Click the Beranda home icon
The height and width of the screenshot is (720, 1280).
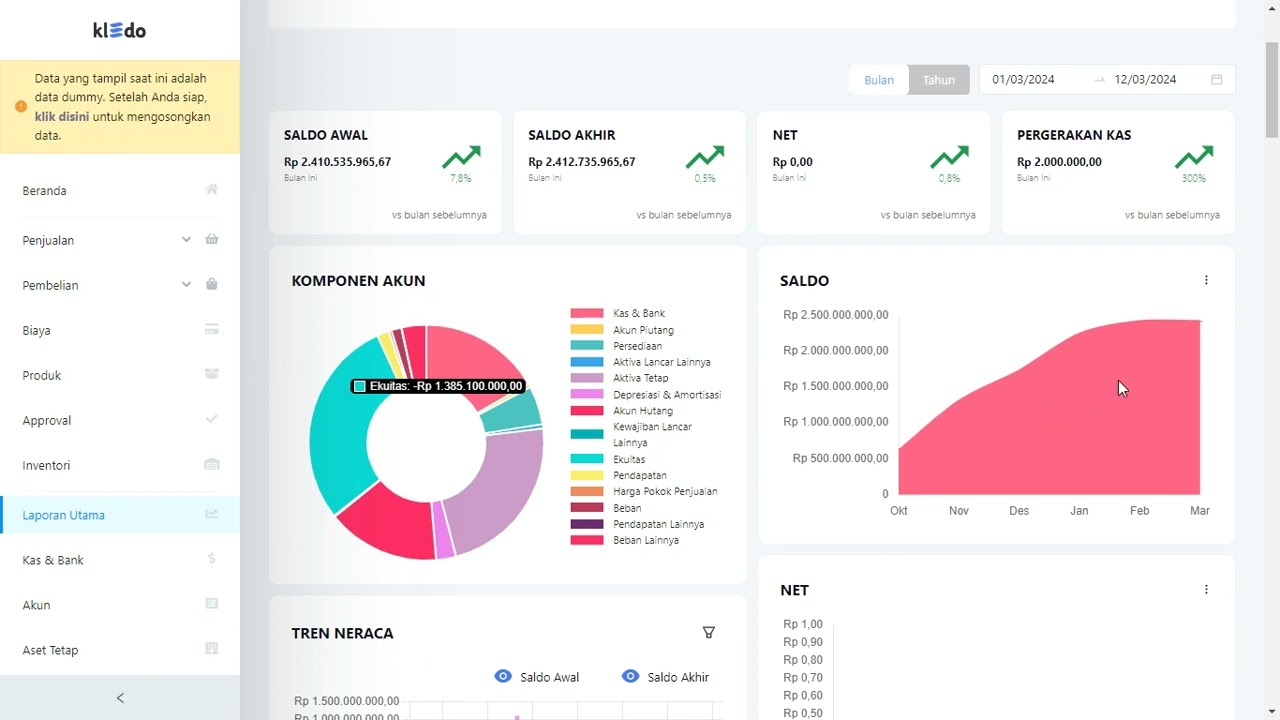pos(211,190)
